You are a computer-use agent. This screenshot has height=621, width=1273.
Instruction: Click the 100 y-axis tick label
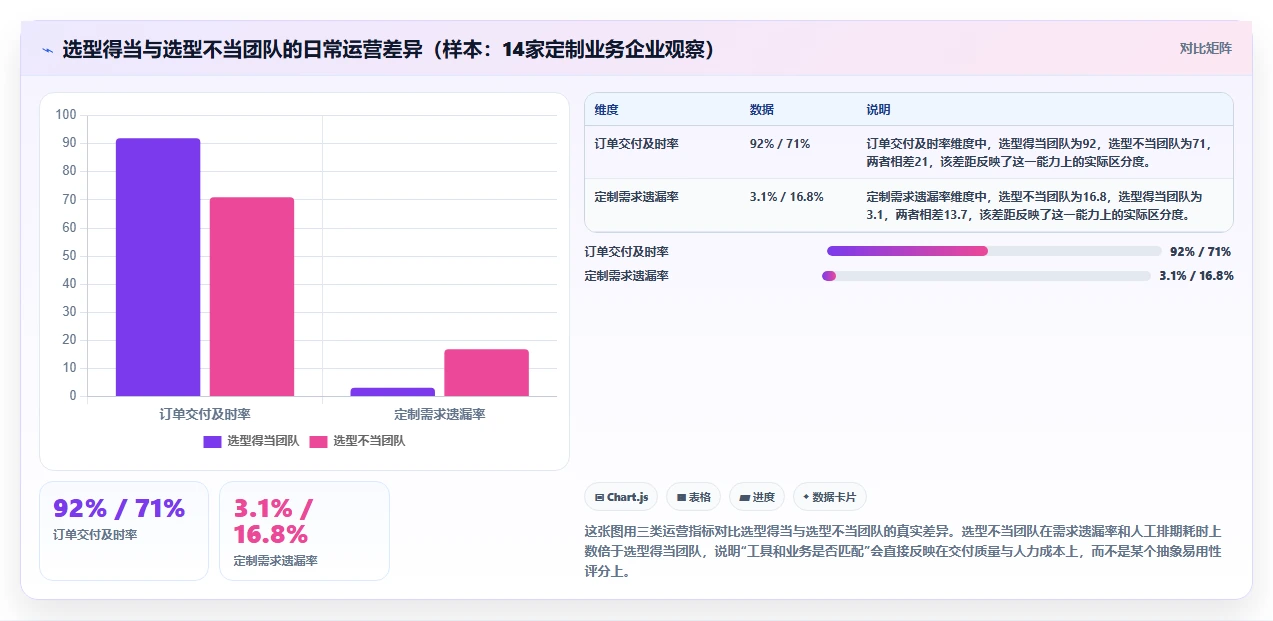tap(66, 115)
